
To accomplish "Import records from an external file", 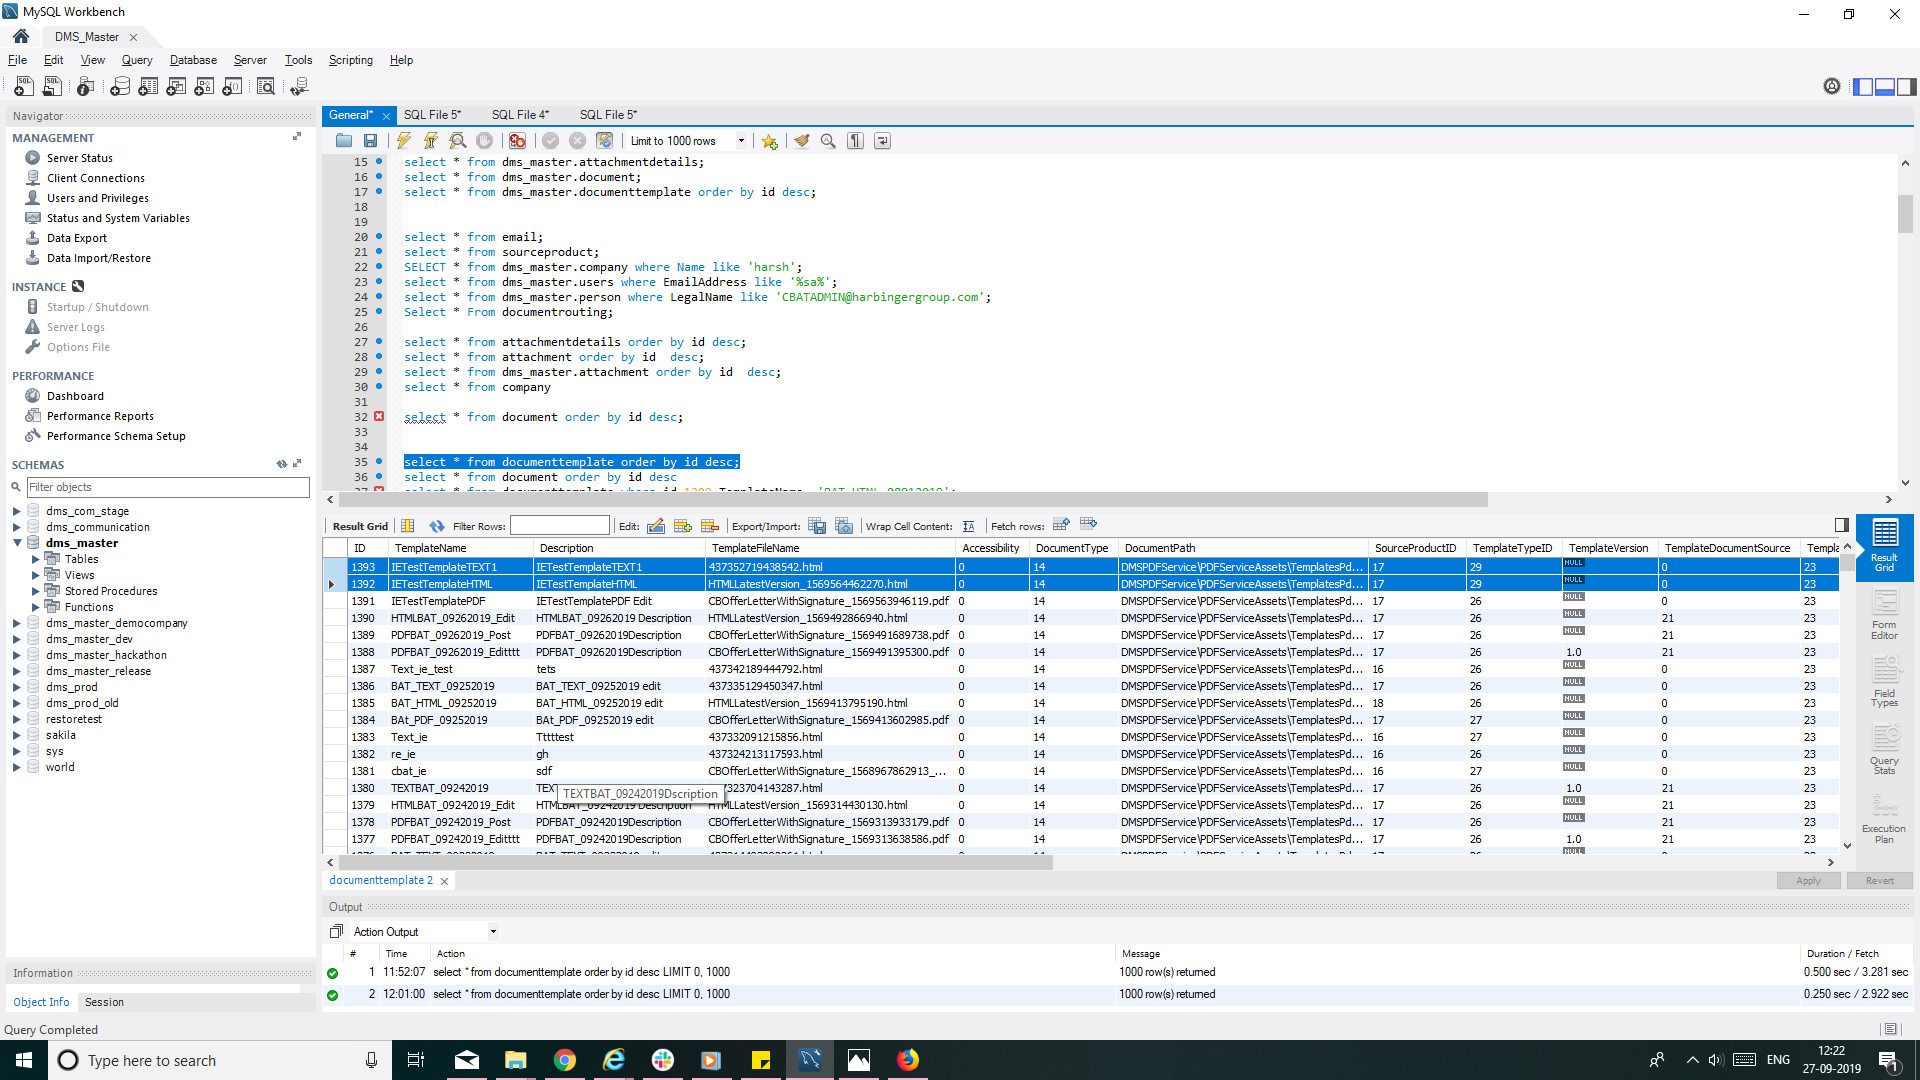I will click(844, 526).
